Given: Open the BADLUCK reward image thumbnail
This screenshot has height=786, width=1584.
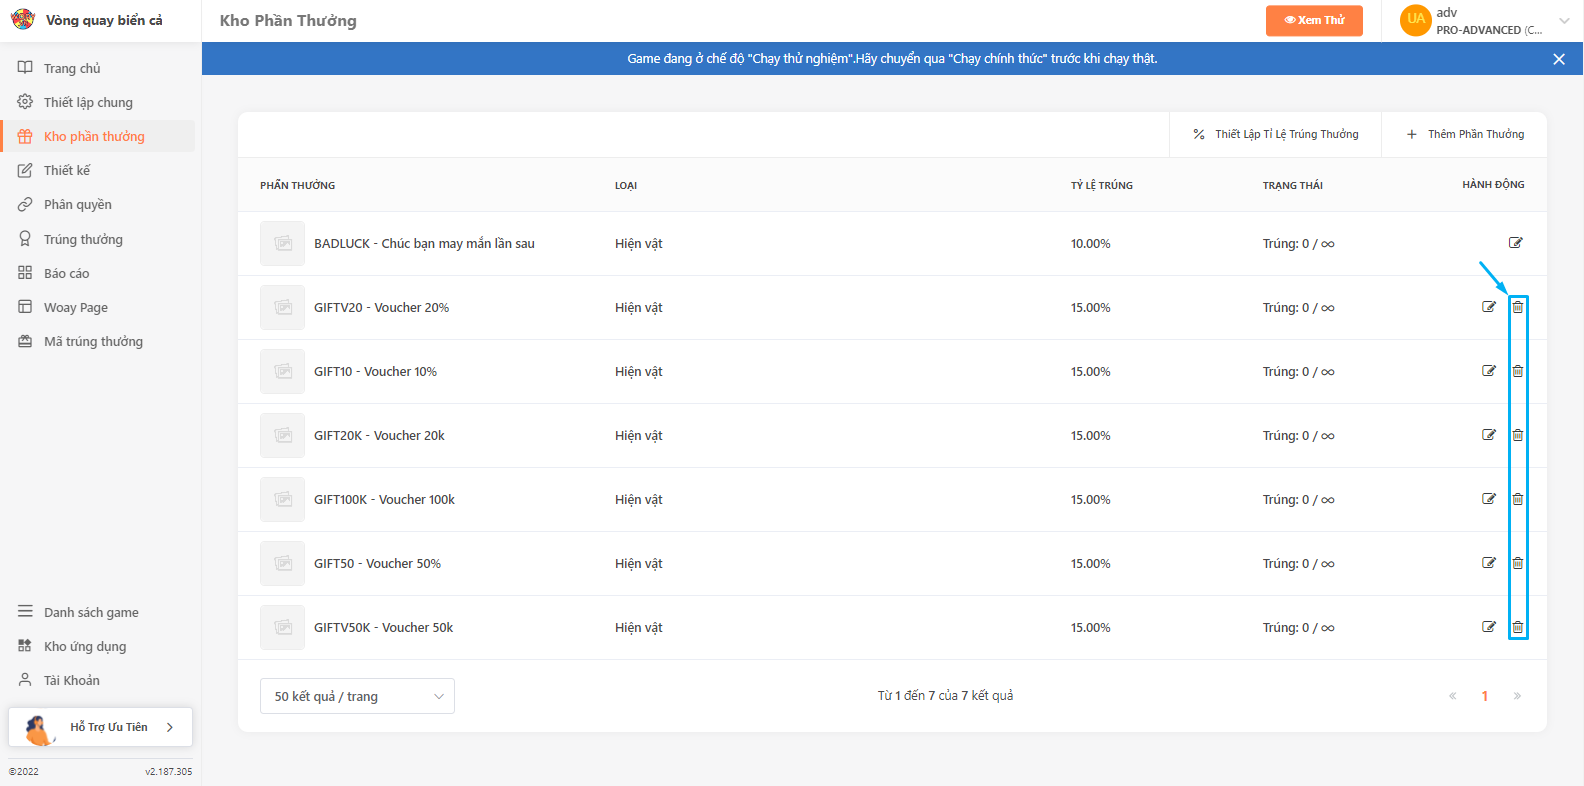Looking at the screenshot, I should [x=283, y=244].
